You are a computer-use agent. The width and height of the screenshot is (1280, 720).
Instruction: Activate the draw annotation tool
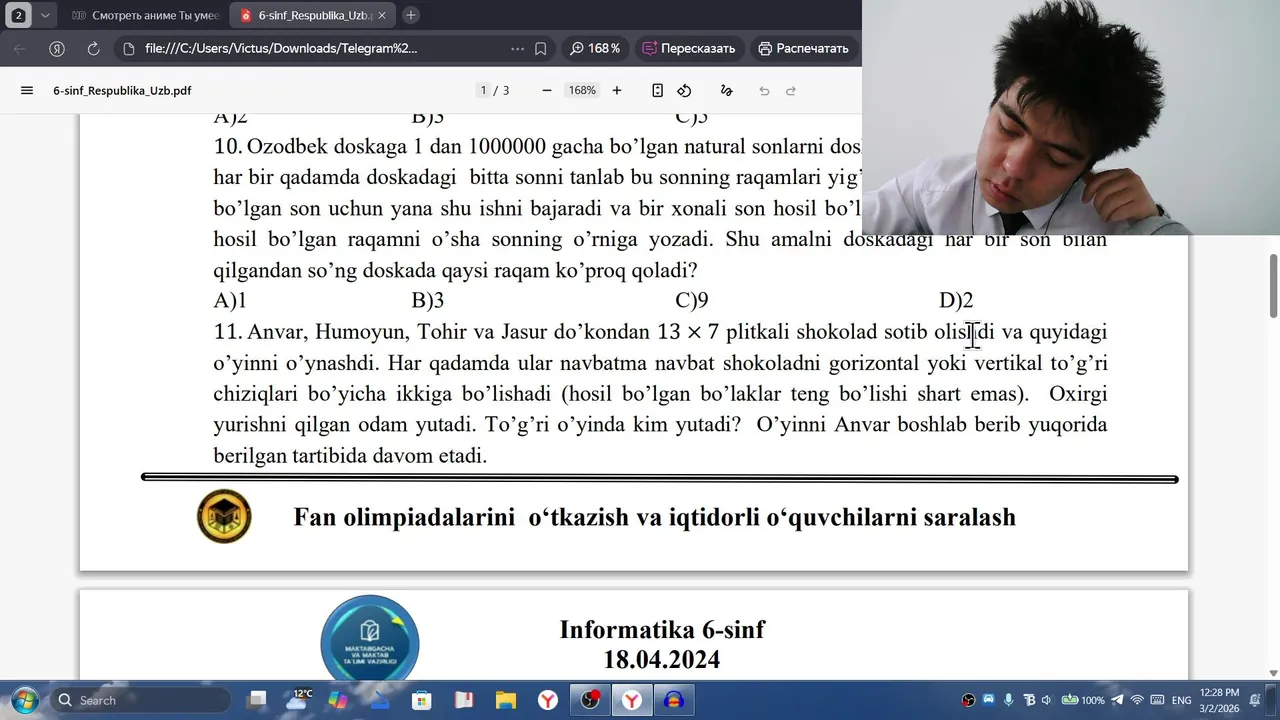[727, 90]
